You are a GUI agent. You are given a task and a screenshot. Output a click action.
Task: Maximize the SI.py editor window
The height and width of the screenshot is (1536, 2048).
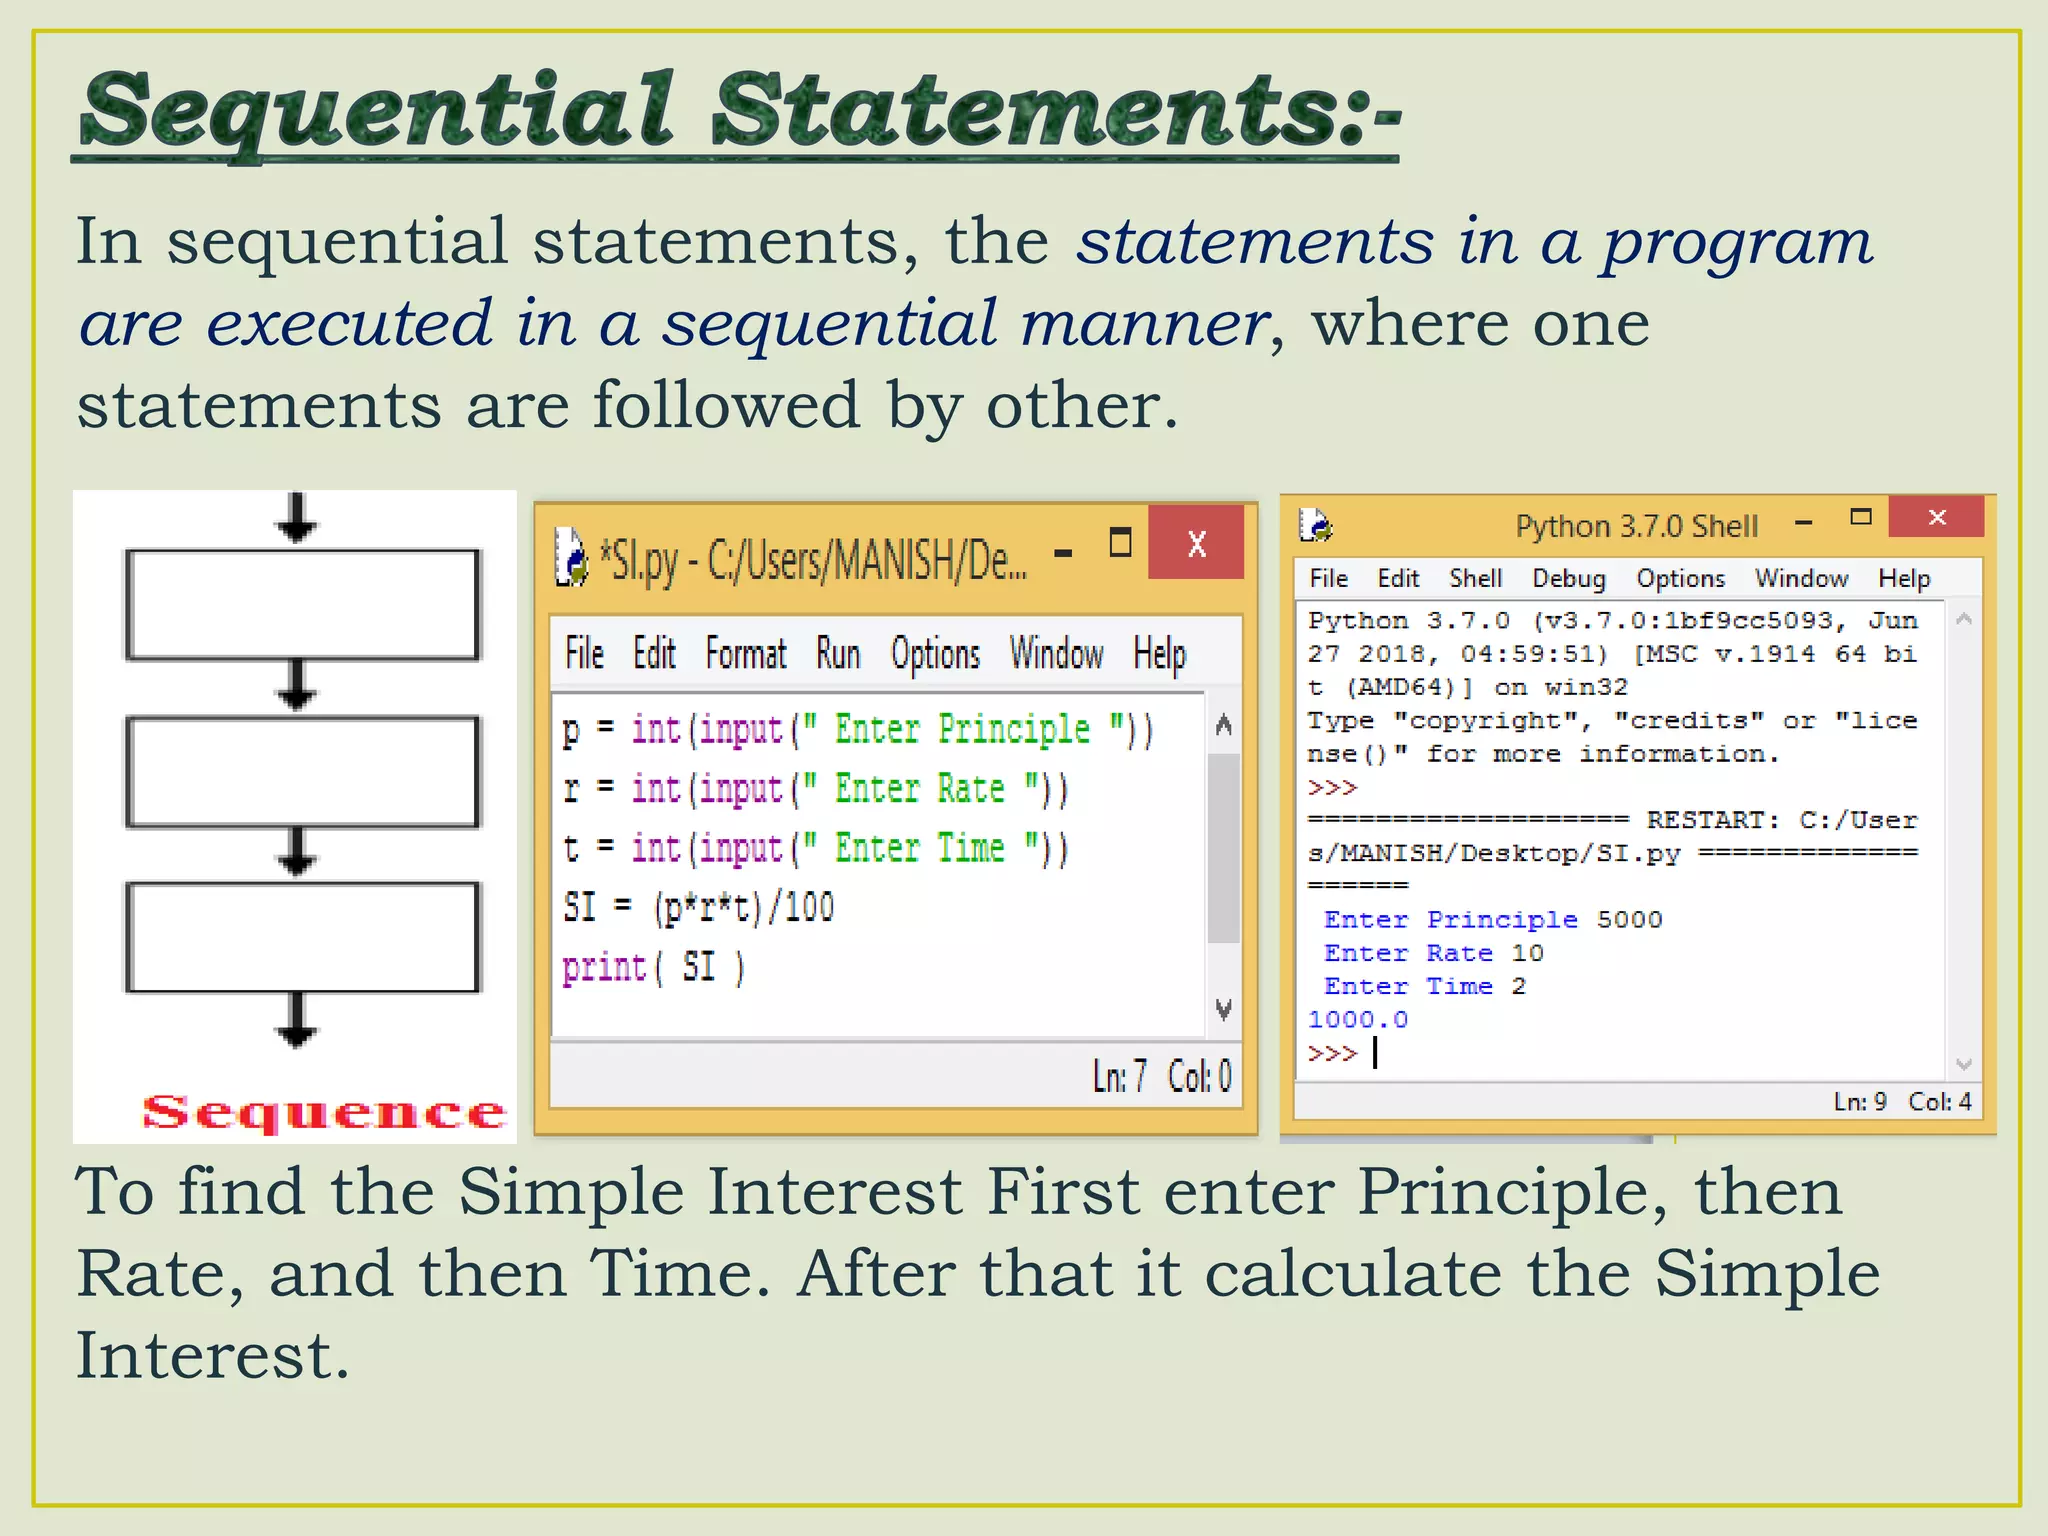coord(1120,543)
